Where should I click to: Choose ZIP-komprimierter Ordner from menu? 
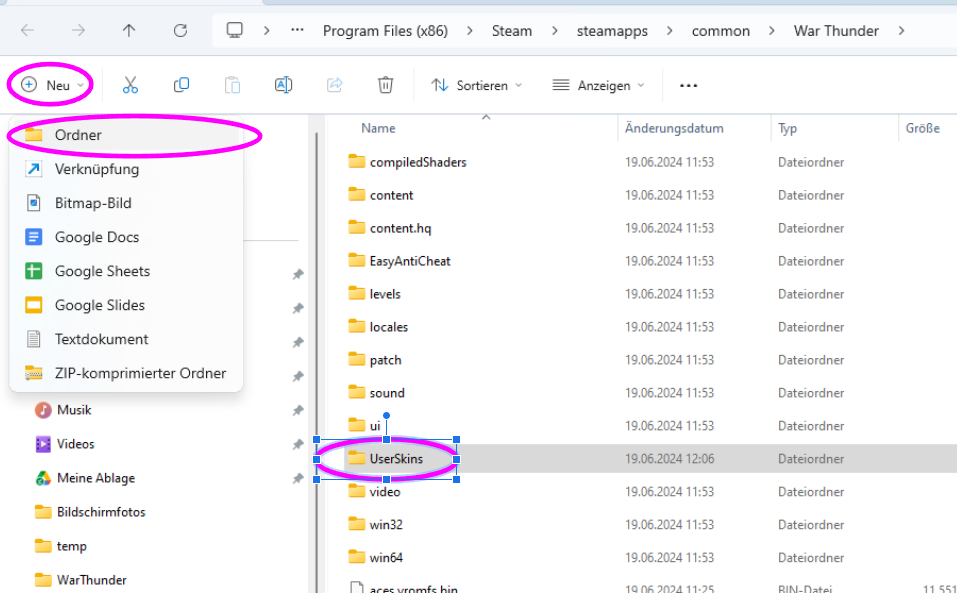coord(126,373)
